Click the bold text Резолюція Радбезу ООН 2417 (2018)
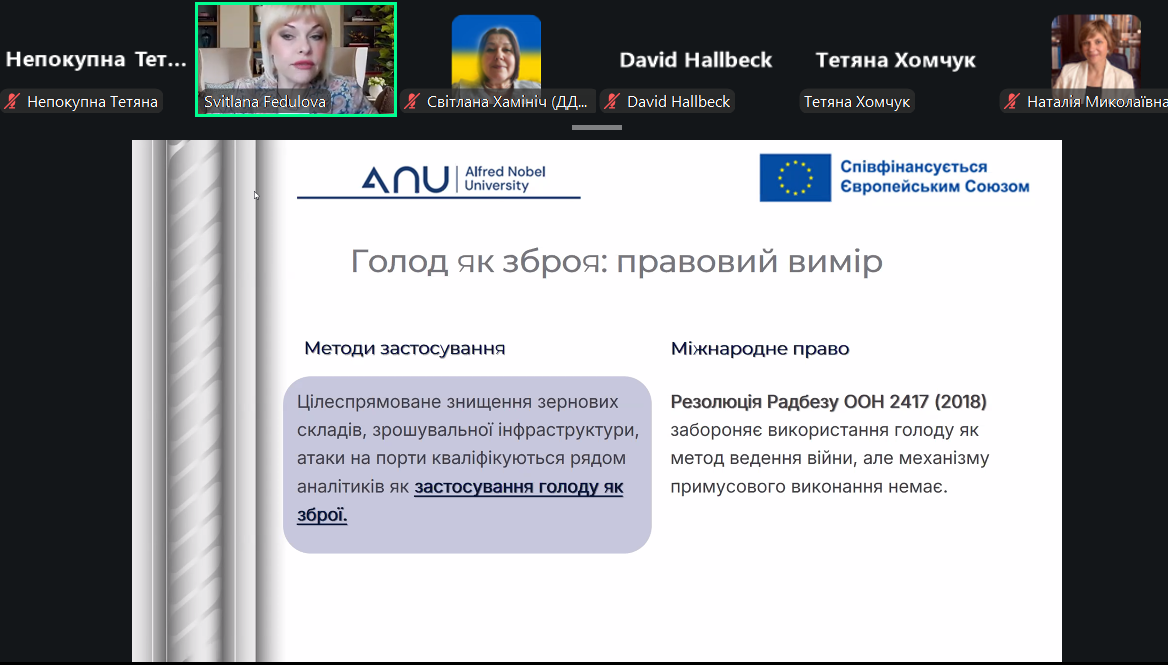This screenshot has height=665, width=1168. tap(828, 402)
